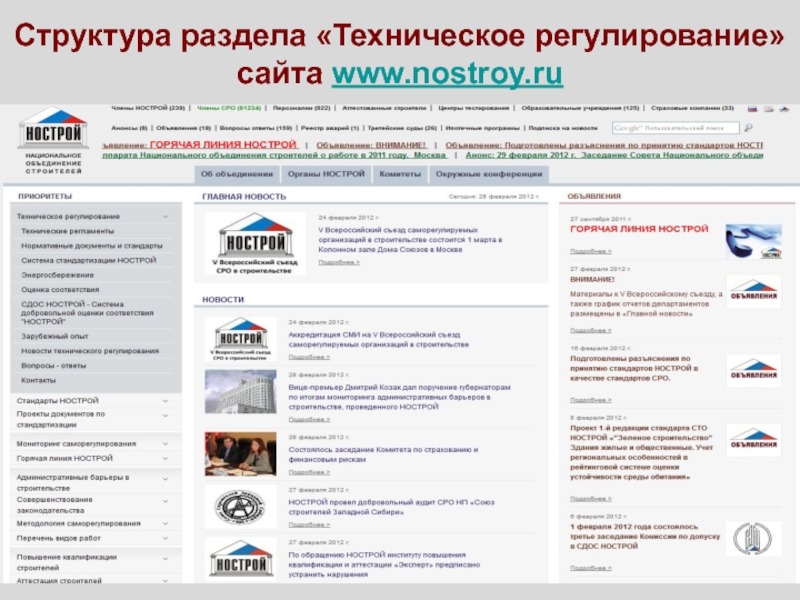The height and width of the screenshot is (600, 800).
Task: Open Центры тестирования top link
Action: click(473, 108)
